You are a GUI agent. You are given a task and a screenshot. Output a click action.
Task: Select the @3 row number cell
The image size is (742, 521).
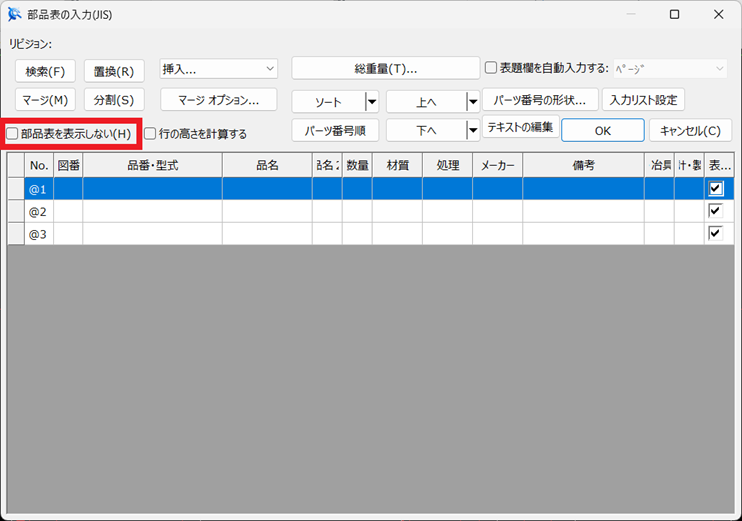pyautogui.click(x=39, y=233)
